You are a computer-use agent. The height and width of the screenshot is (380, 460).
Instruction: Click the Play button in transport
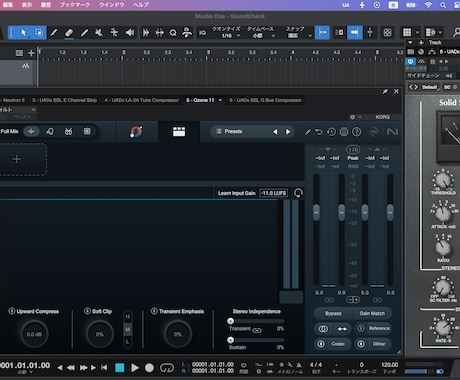[135, 368]
